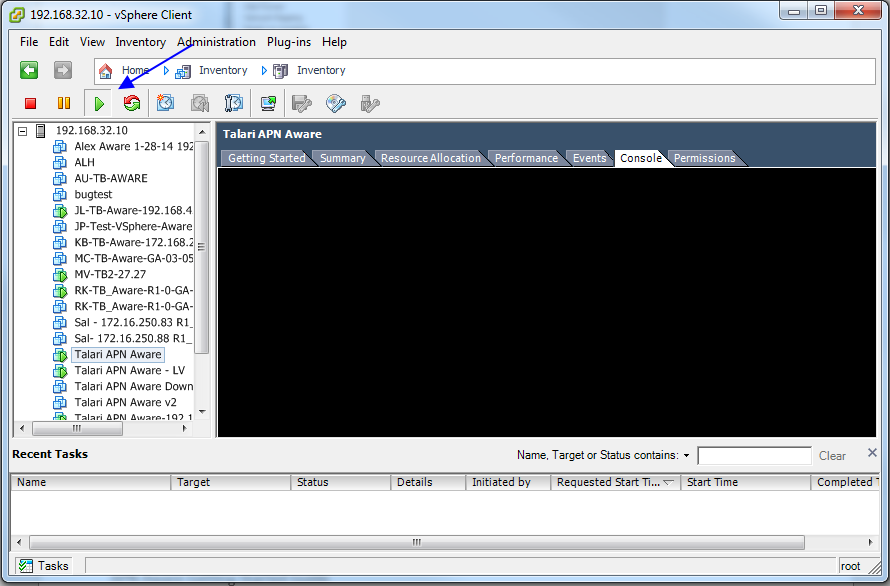Open the Plug-ins menu

pos(289,42)
